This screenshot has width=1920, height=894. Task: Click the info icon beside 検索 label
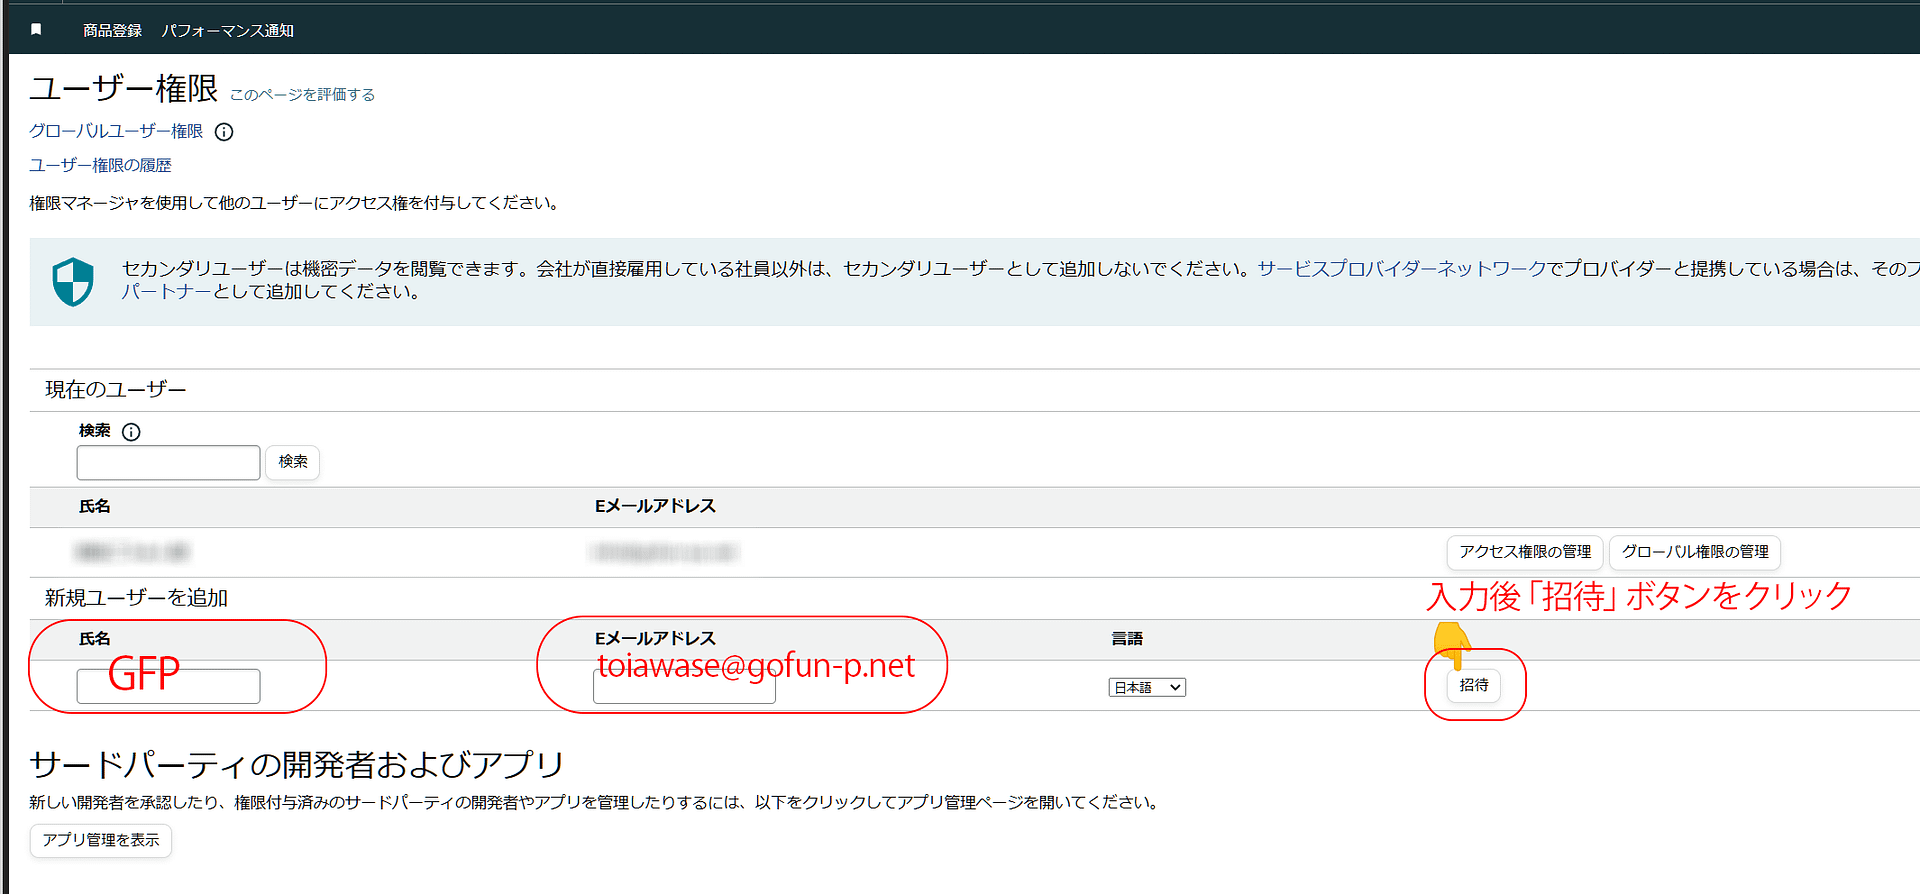tap(131, 431)
